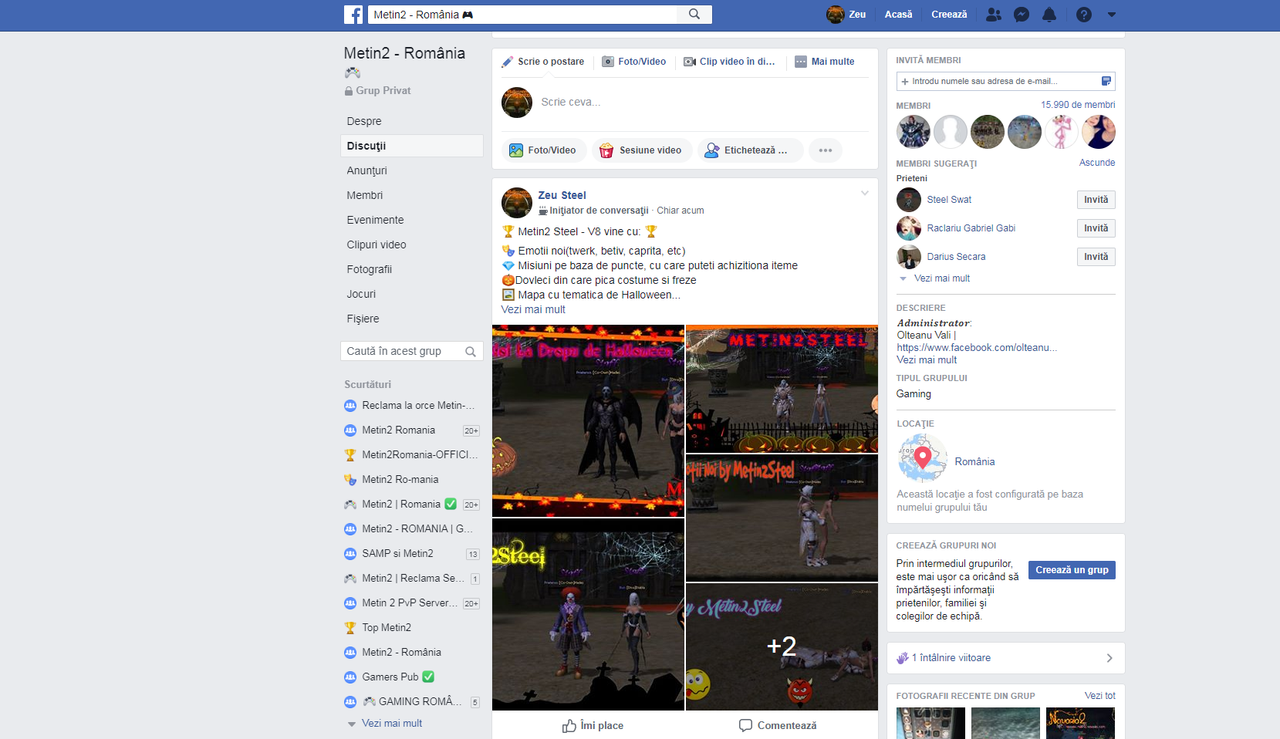The width and height of the screenshot is (1280, 739).
Task: Invite Steel Swat with the Invită button
Action: [x=1095, y=199]
